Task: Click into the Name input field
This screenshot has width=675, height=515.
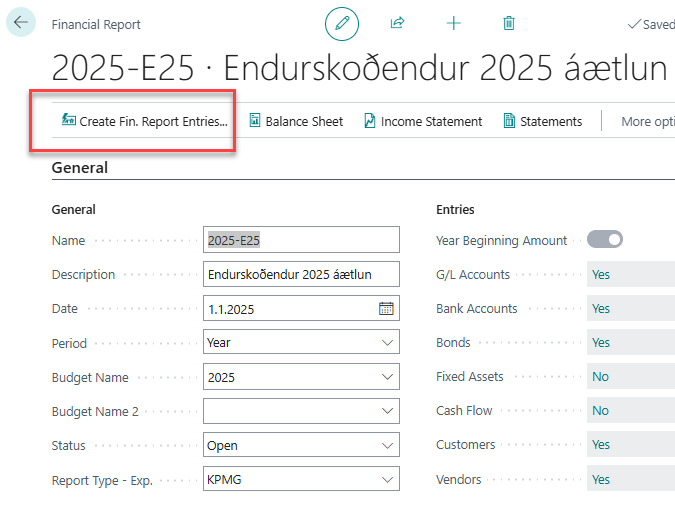Action: [301, 239]
